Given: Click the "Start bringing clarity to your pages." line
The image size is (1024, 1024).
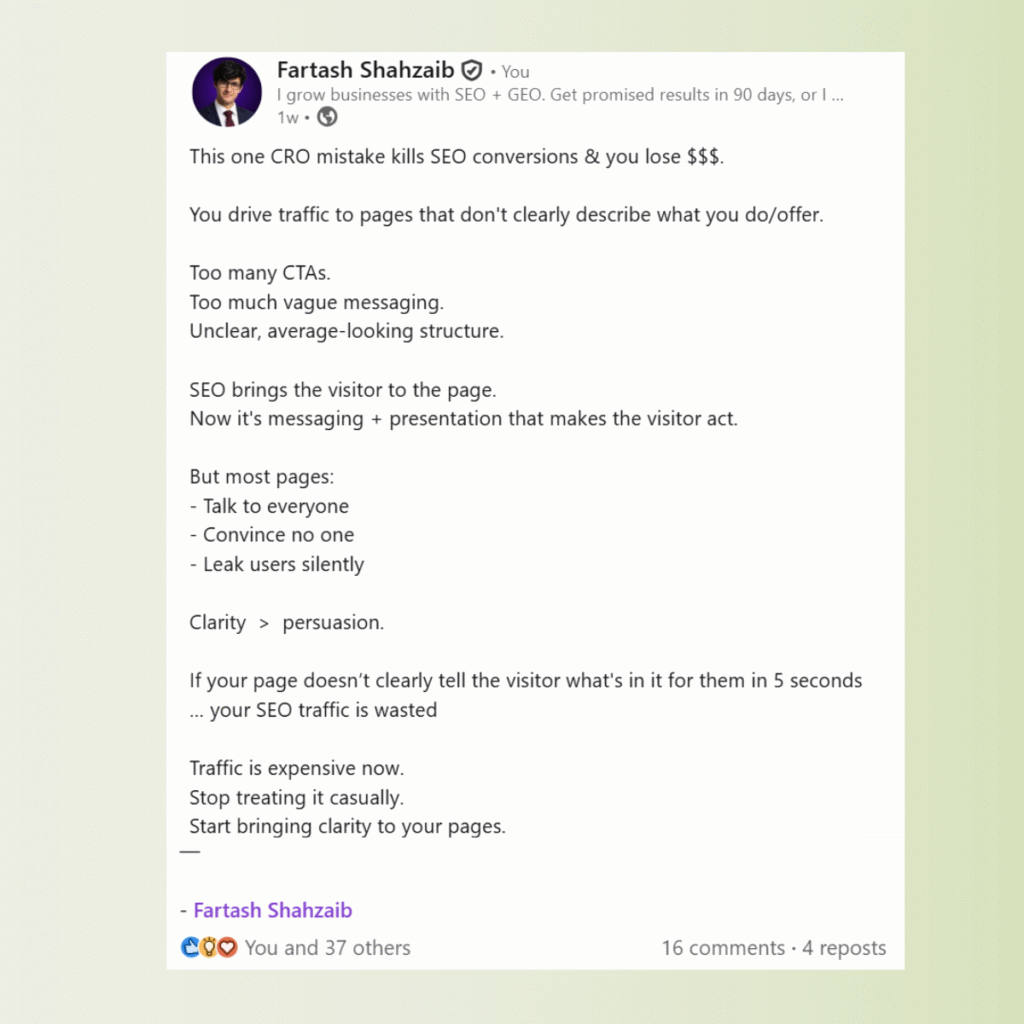Looking at the screenshot, I should (348, 827).
